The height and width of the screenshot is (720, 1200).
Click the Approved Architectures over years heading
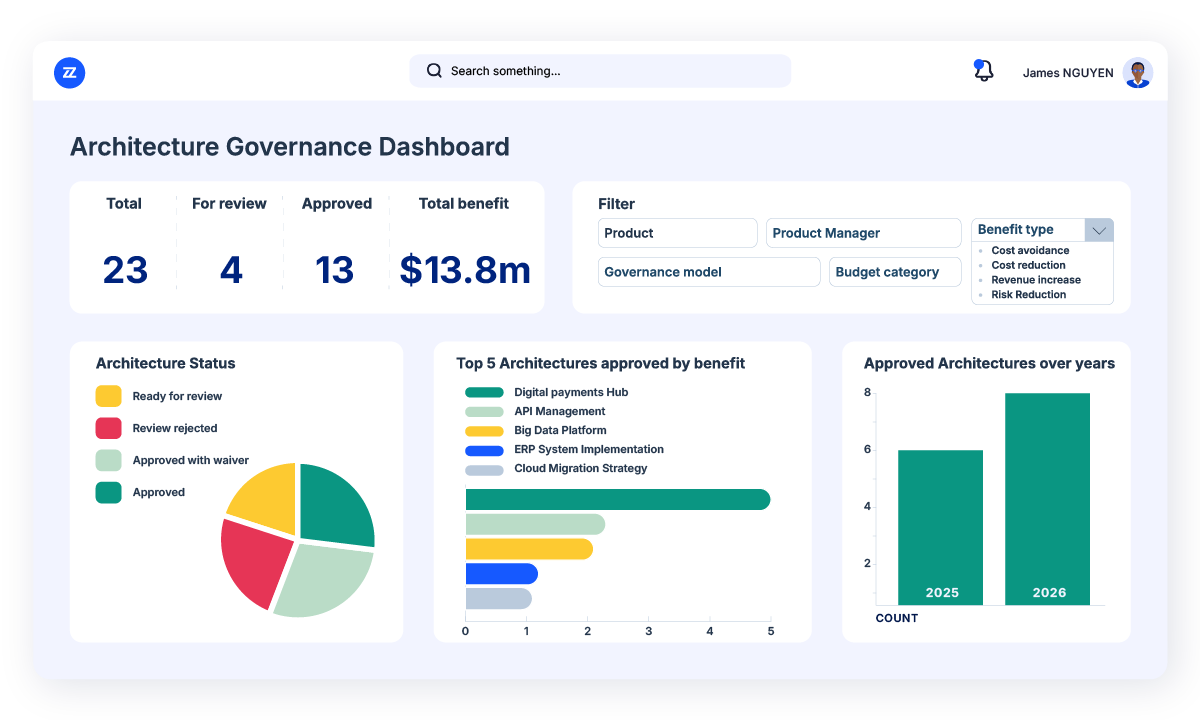coord(989,363)
